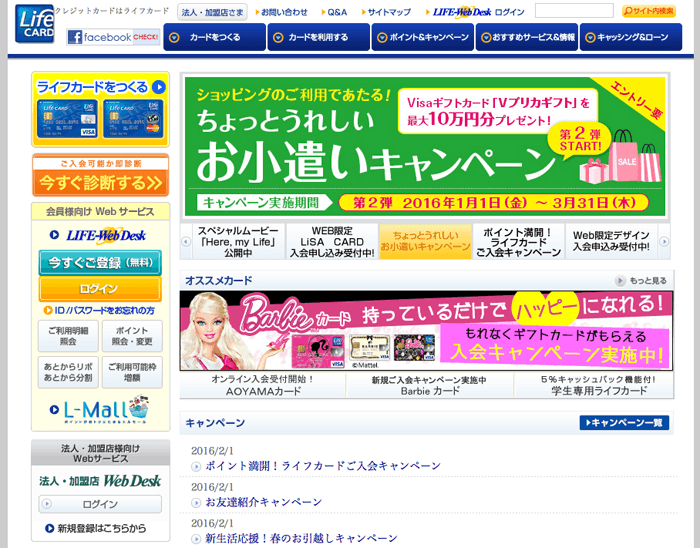Click the ポイント照会・変更 button

pos(132,336)
